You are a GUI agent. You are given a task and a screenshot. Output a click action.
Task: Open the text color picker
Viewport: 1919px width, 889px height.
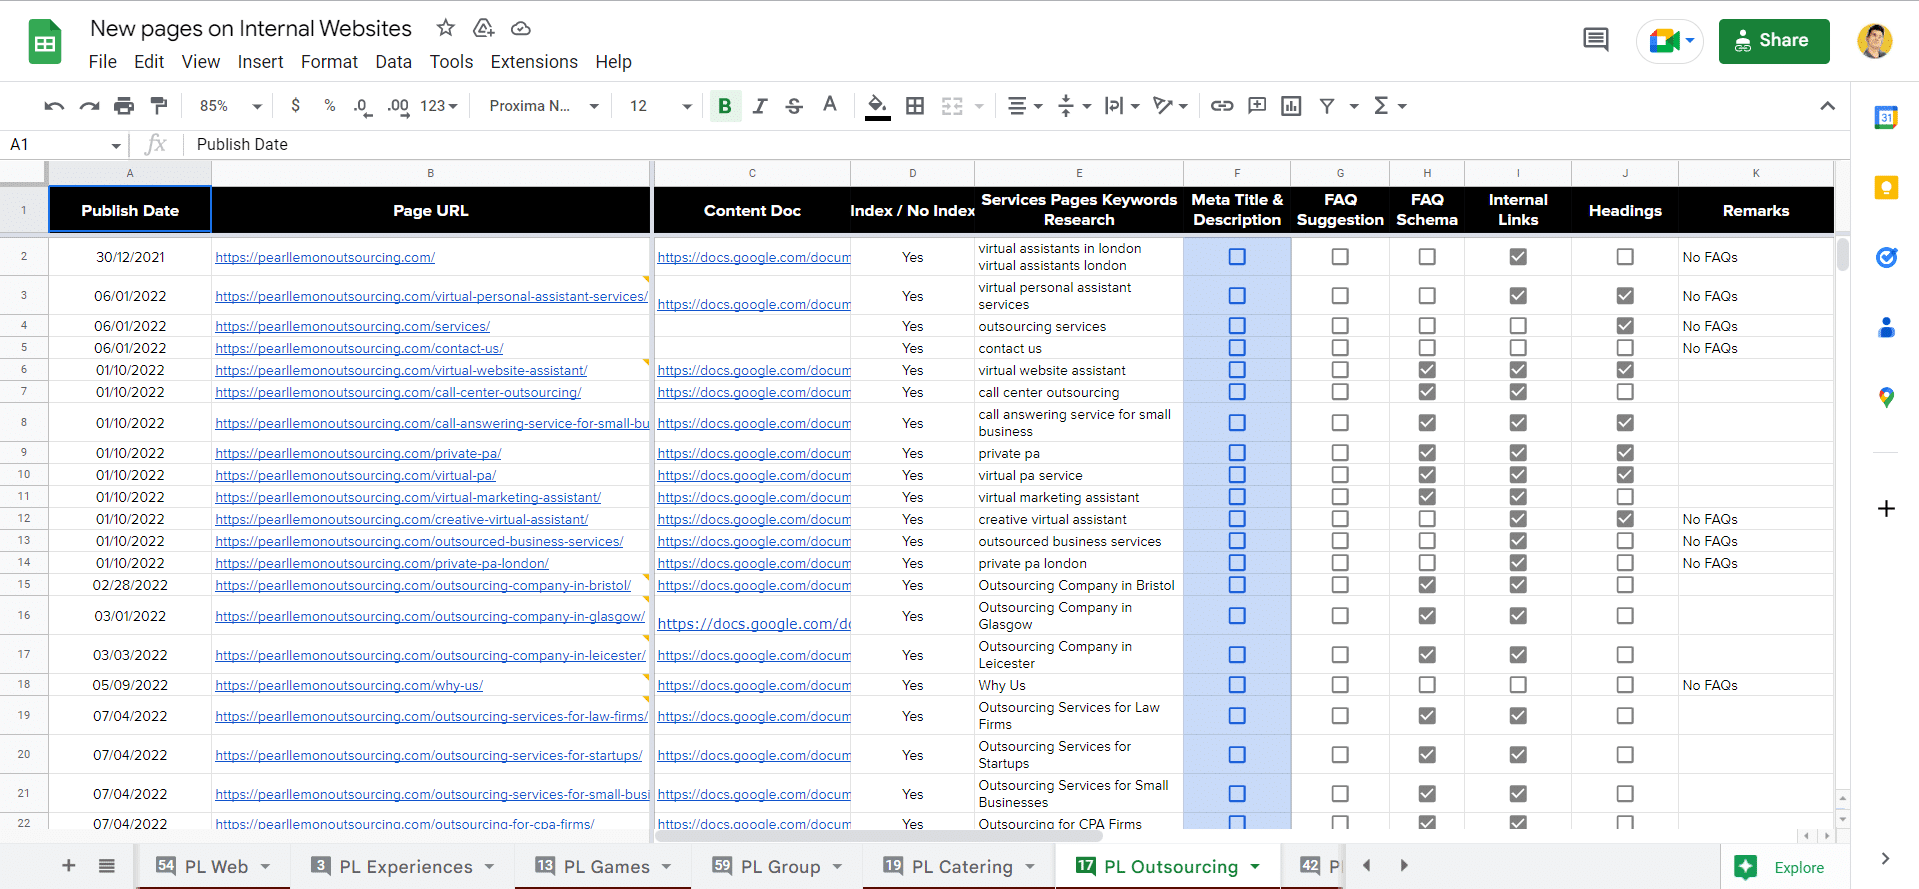click(829, 106)
